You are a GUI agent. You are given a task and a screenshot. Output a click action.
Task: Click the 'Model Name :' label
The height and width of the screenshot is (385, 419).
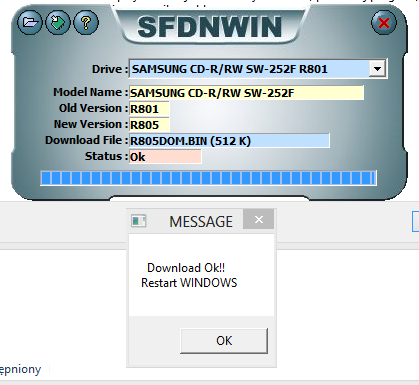91,92
